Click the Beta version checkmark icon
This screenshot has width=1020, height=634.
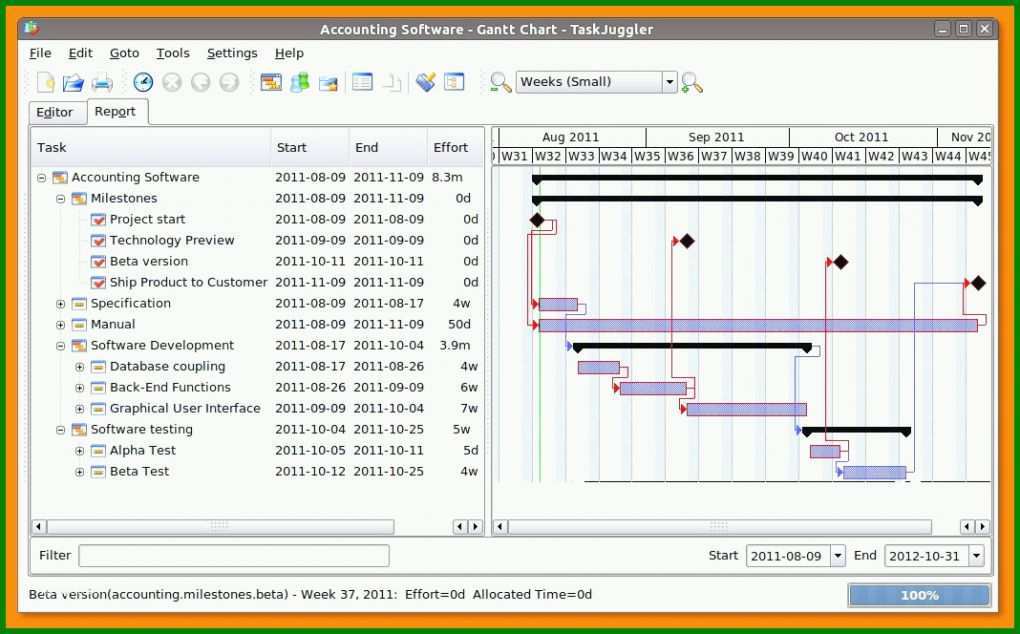coord(98,261)
